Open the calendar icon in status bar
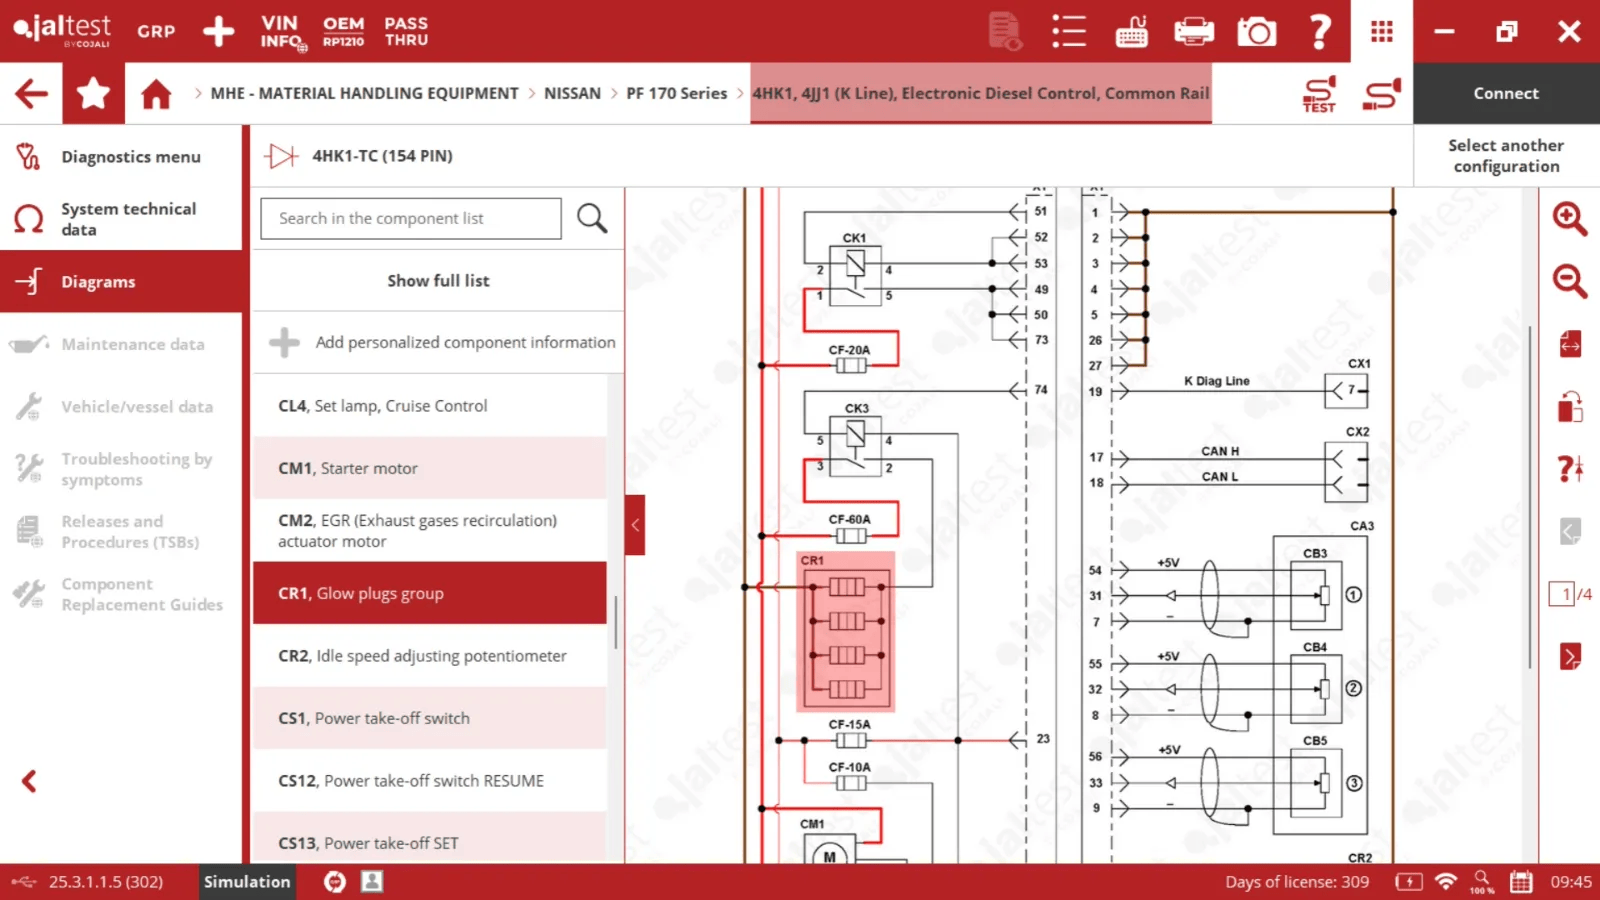The height and width of the screenshot is (900, 1600). 1521,882
